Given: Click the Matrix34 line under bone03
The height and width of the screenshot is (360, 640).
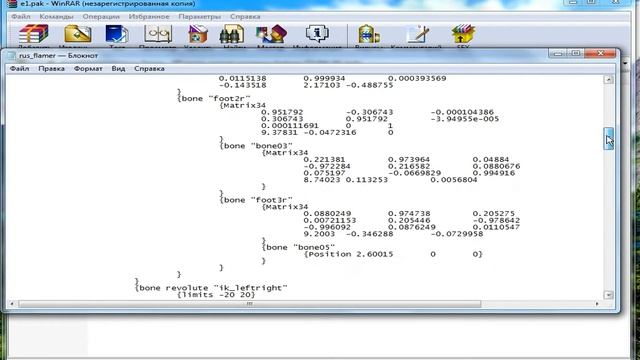Looking at the screenshot, I should (285, 153).
